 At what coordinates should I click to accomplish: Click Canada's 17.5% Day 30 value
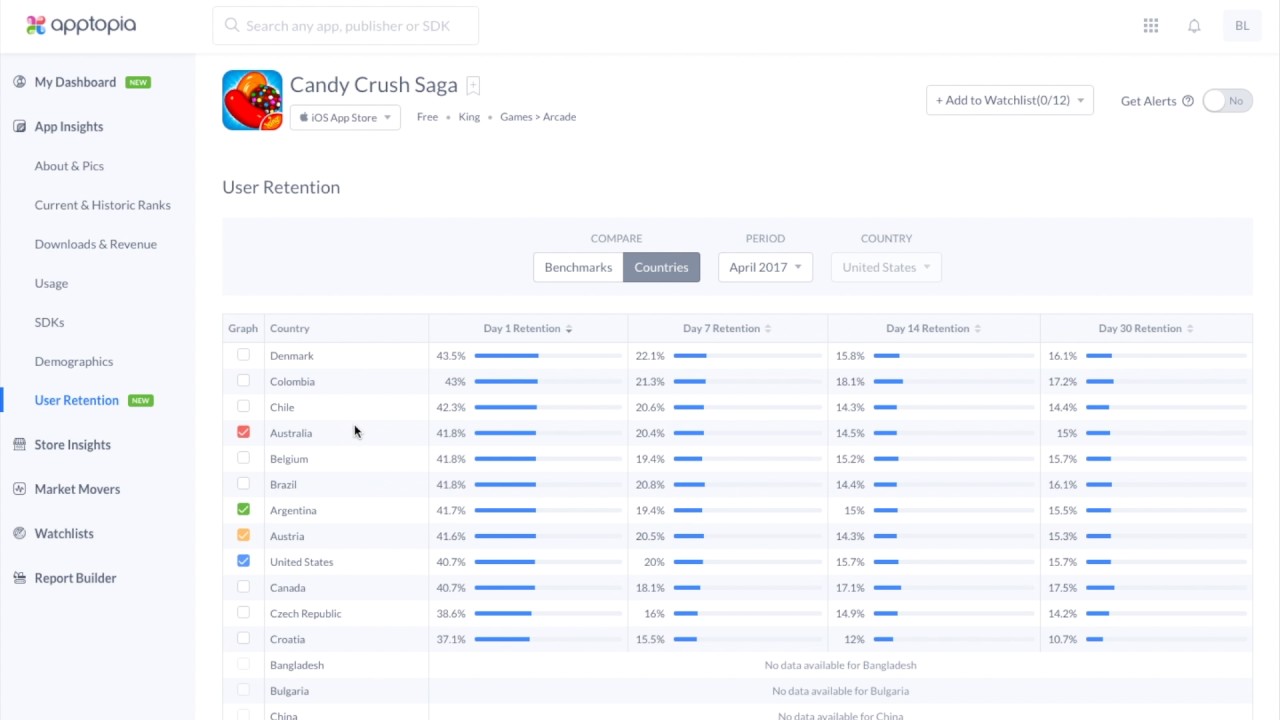[1062, 588]
